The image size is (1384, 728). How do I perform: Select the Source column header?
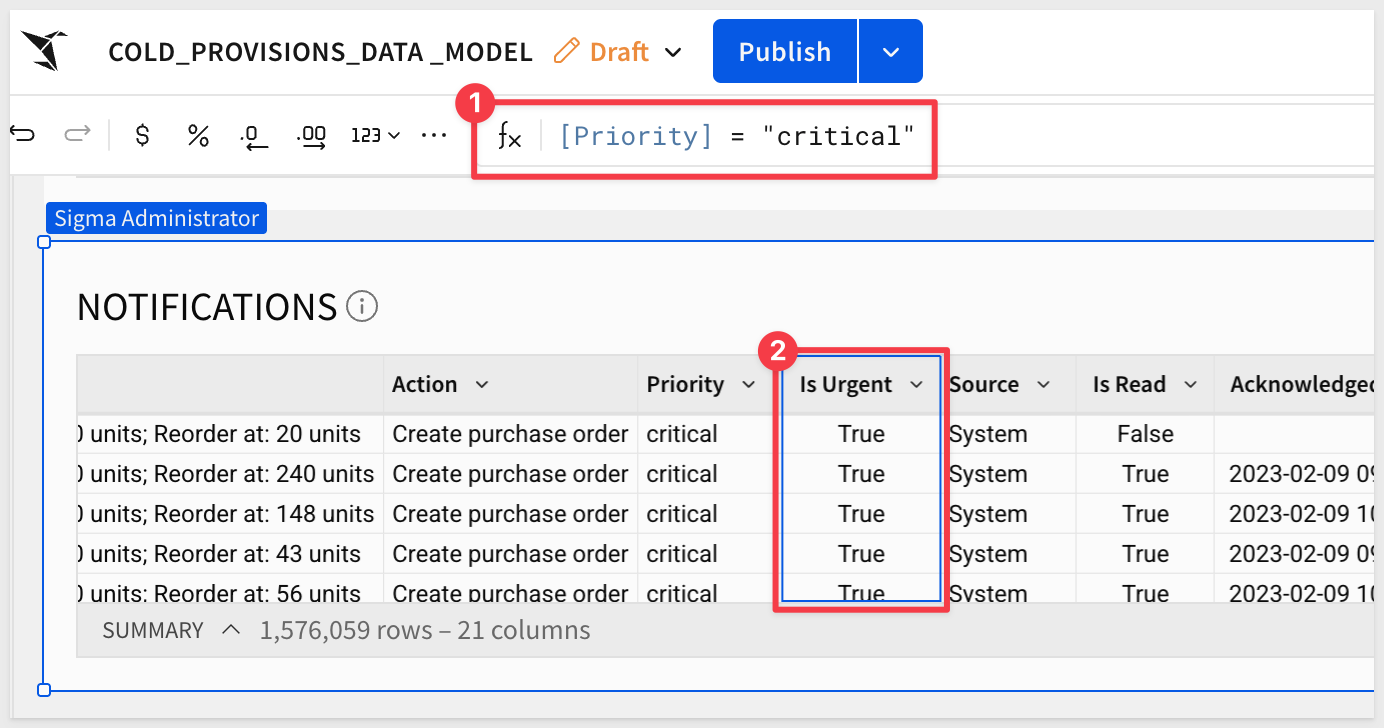[984, 385]
